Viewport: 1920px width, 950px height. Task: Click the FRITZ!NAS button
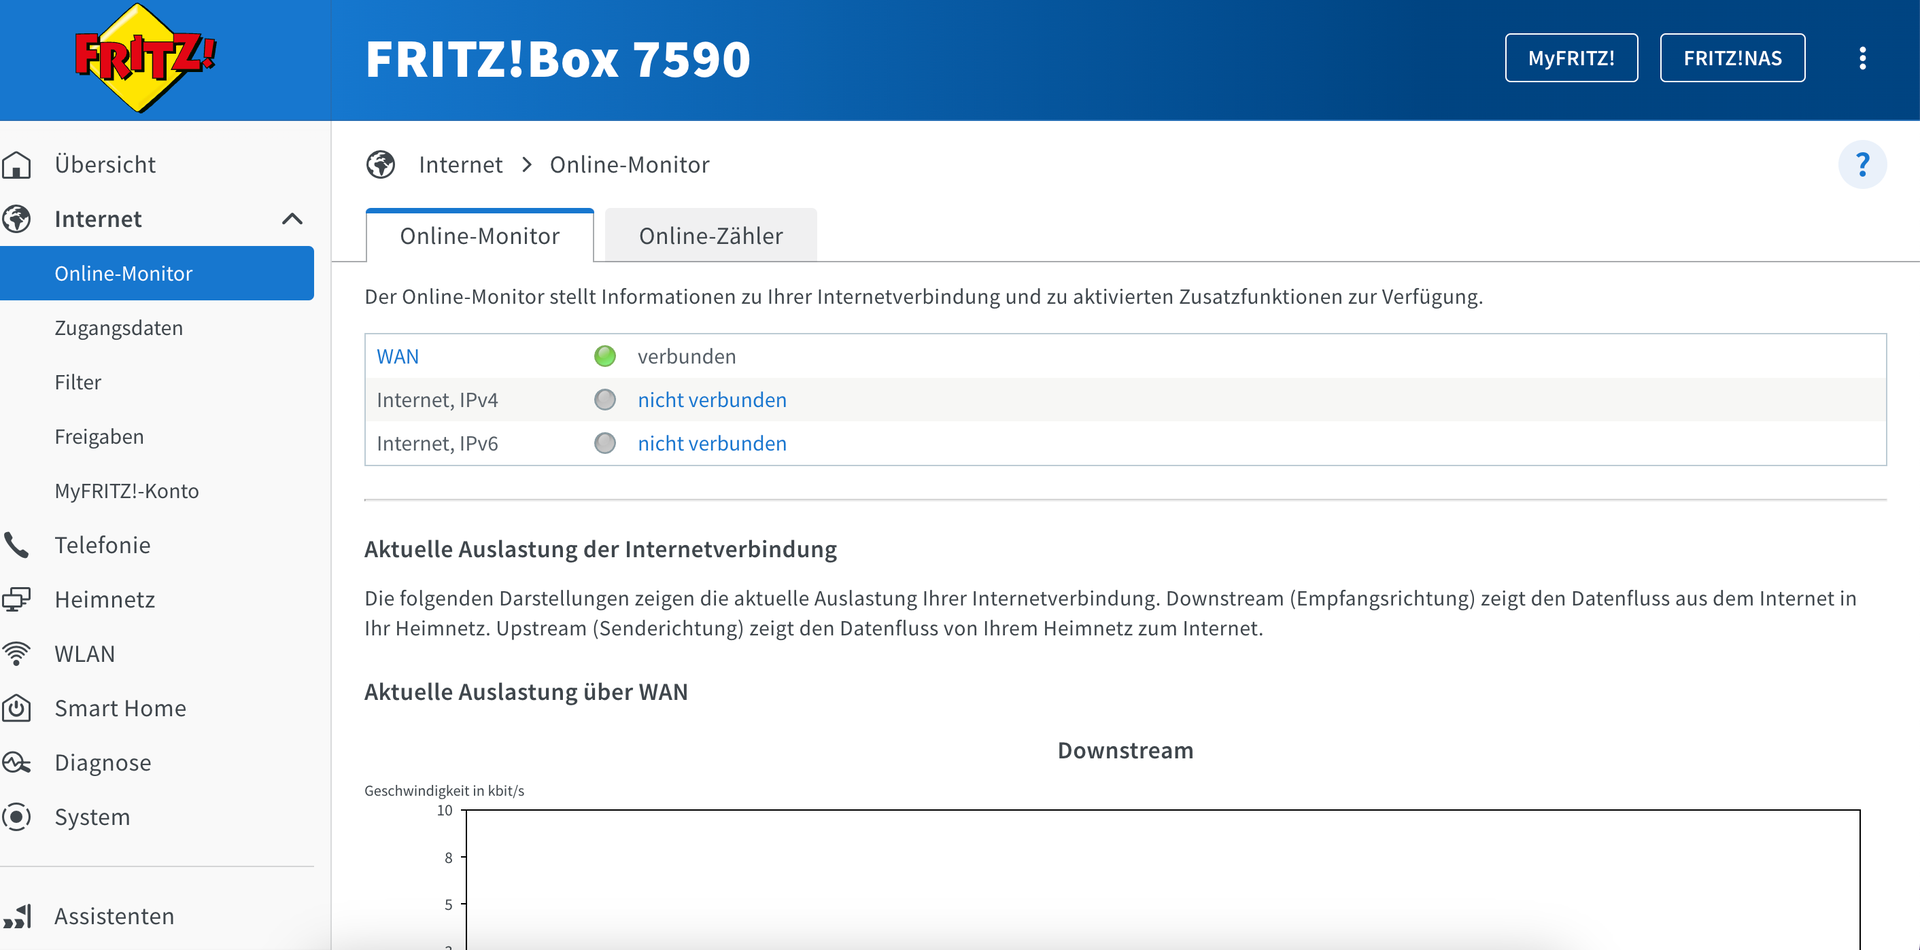(1732, 58)
